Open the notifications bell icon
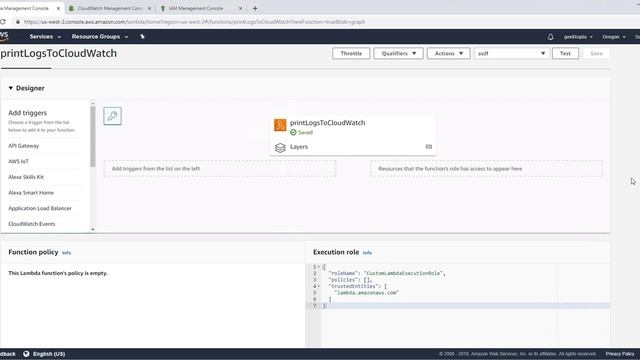 pyautogui.click(x=550, y=37)
